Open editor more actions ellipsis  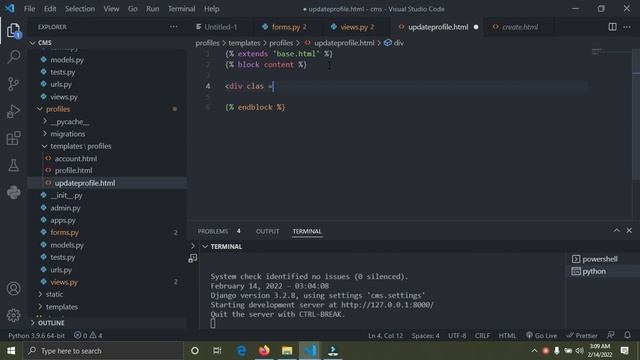[x=627, y=27]
